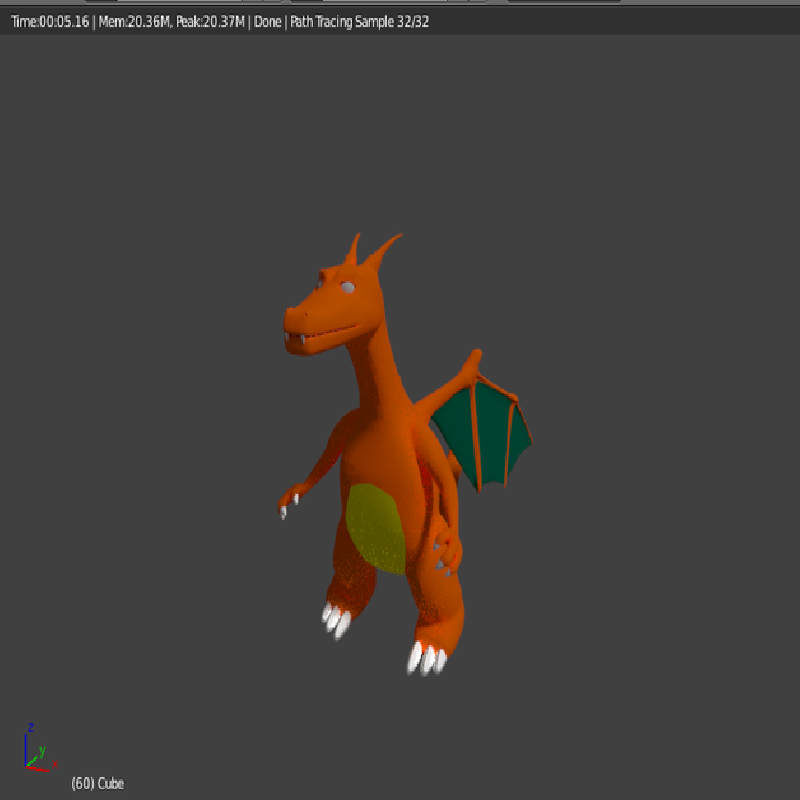Click the dragon's white eye
The height and width of the screenshot is (800, 800).
pos(347,289)
